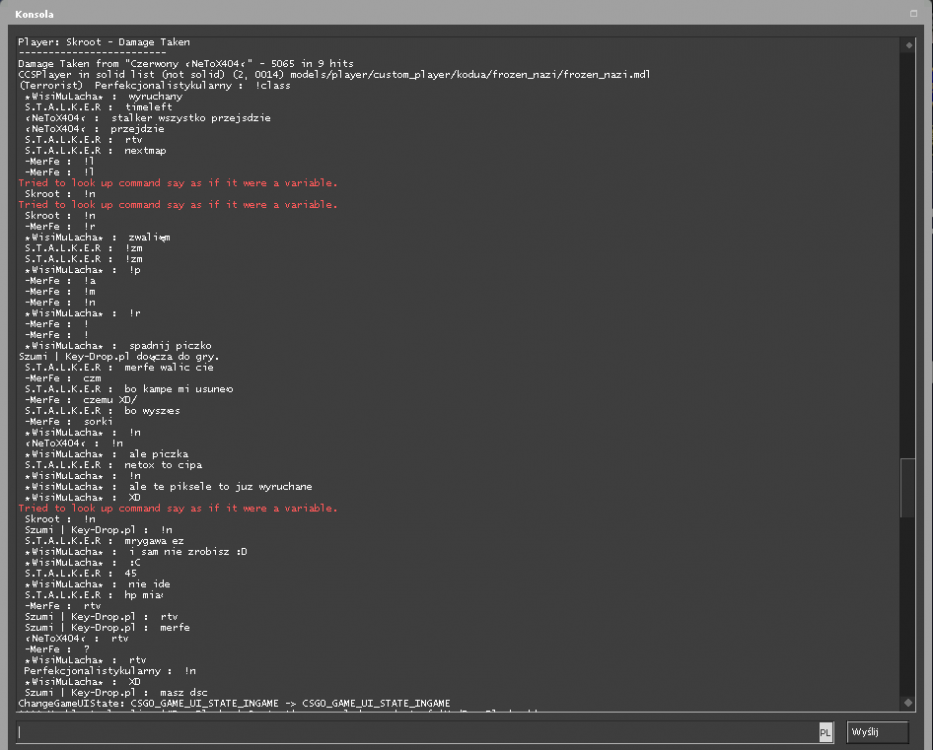This screenshot has height=750, width=933.
Task: Select the "Damage Taken from Czerwony" line
Action: [x=186, y=64]
